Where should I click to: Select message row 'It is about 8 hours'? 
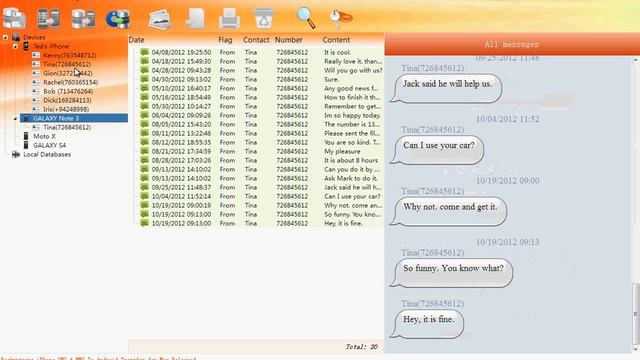[x=261, y=160]
